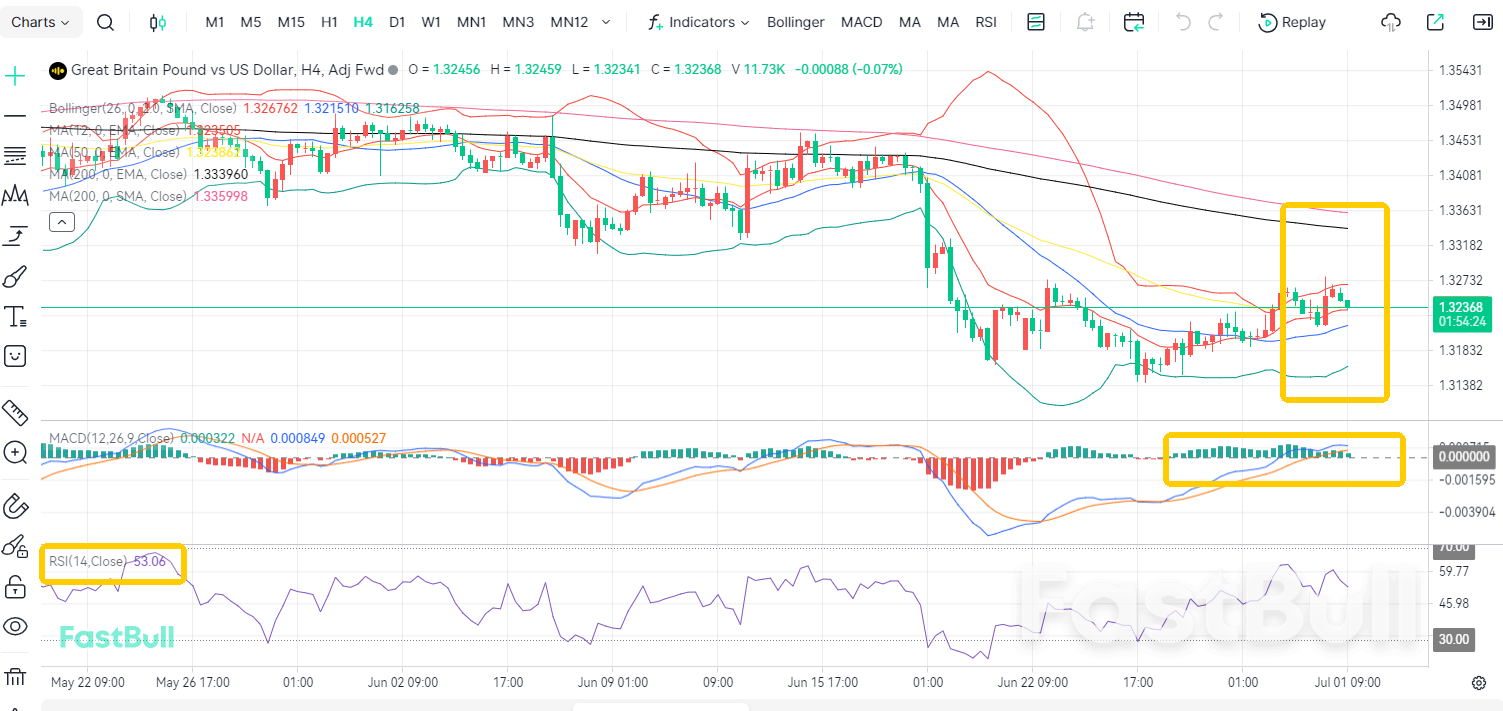Click the Jun 15 17:00 time label
The image size is (1503, 711).
[x=822, y=683]
